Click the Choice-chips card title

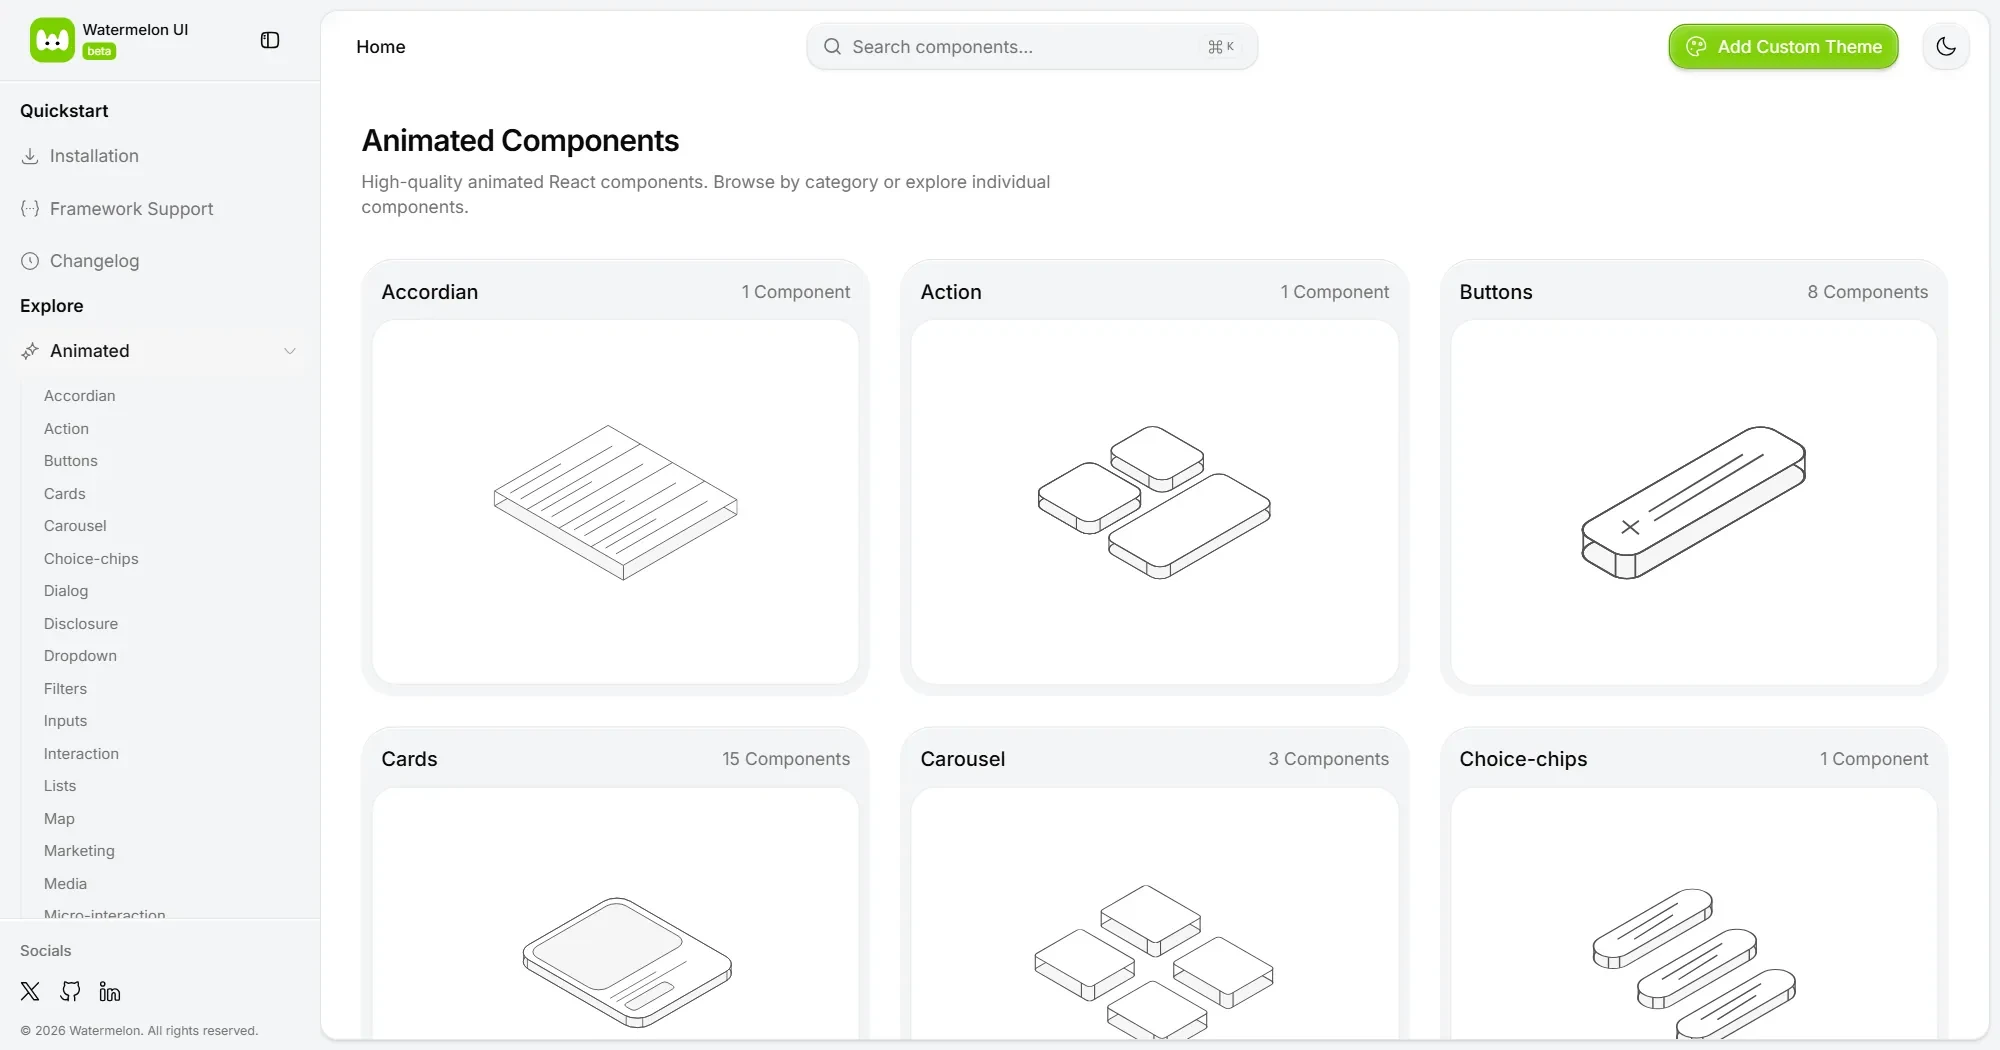(x=1523, y=759)
